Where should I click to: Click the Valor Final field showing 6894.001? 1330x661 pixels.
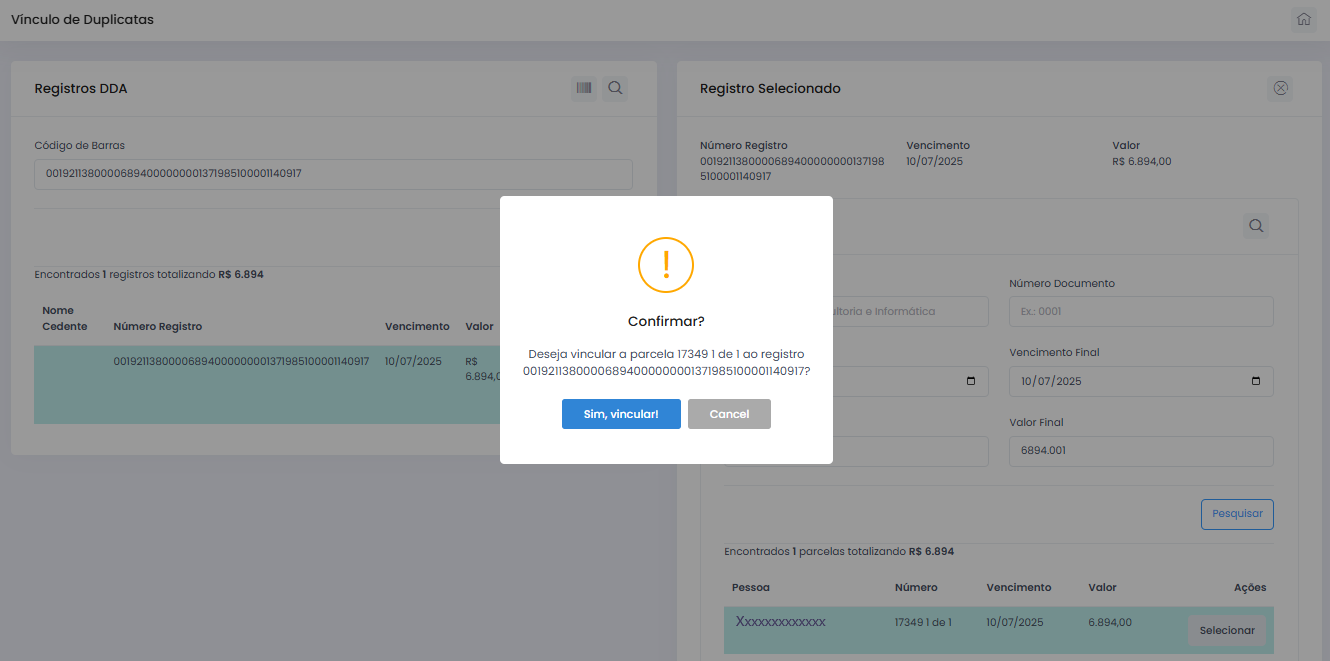(1141, 451)
